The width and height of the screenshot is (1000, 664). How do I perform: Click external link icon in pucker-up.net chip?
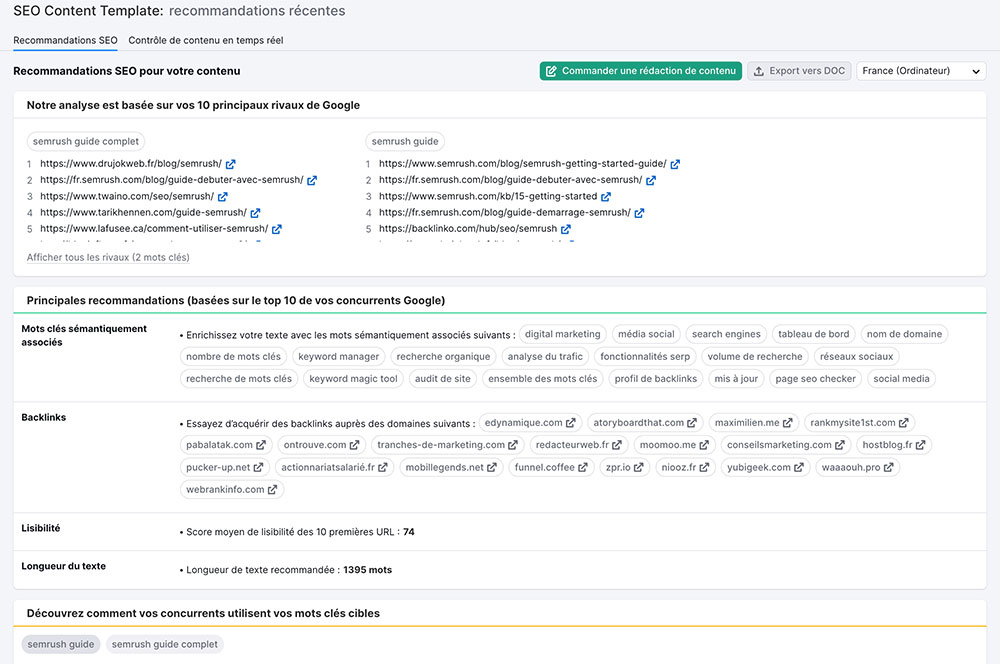(x=258, y=468)
